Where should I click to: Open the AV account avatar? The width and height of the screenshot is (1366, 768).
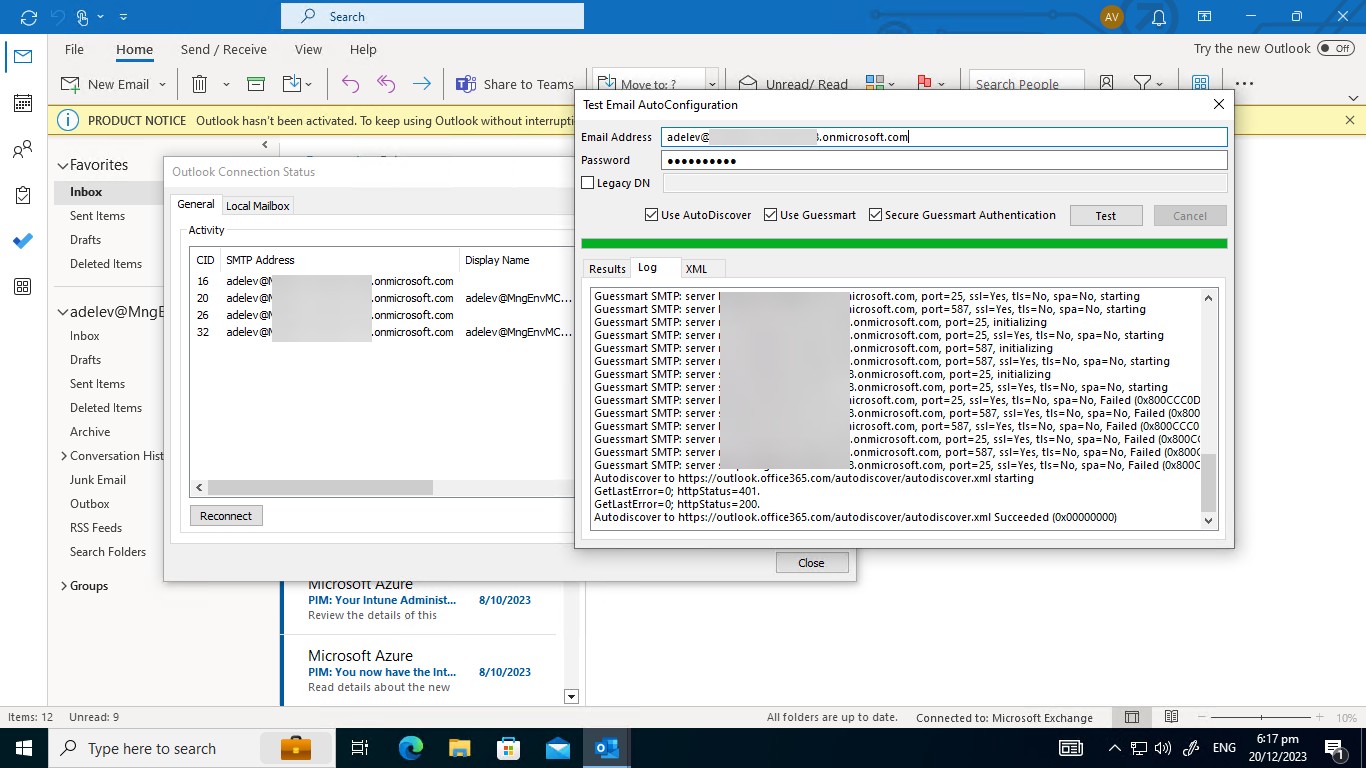[1112, 17]
